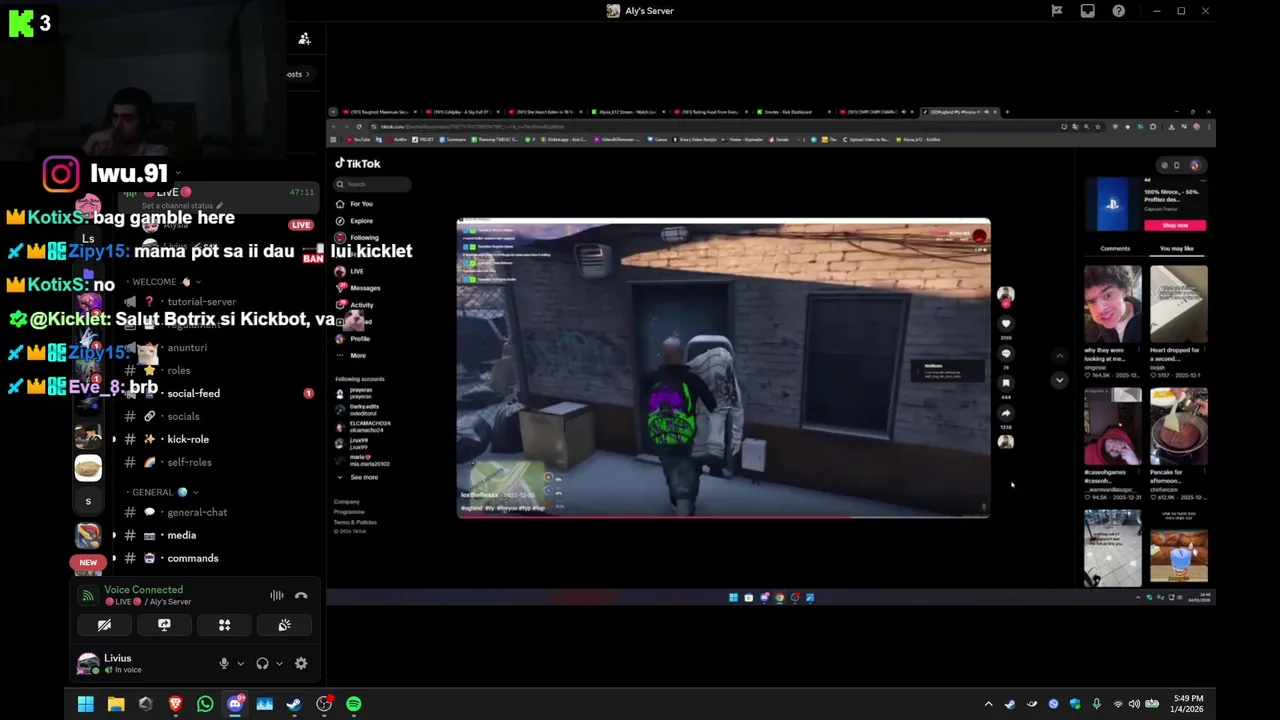Turn on camera in Discord voice panel
This screenshot has width=1280, height=720.
pyautogui.click(x=104, y=625)
